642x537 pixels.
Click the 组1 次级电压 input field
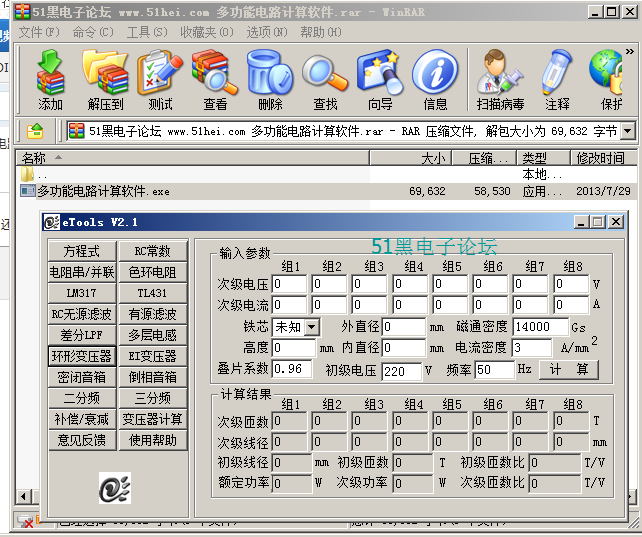289,284
